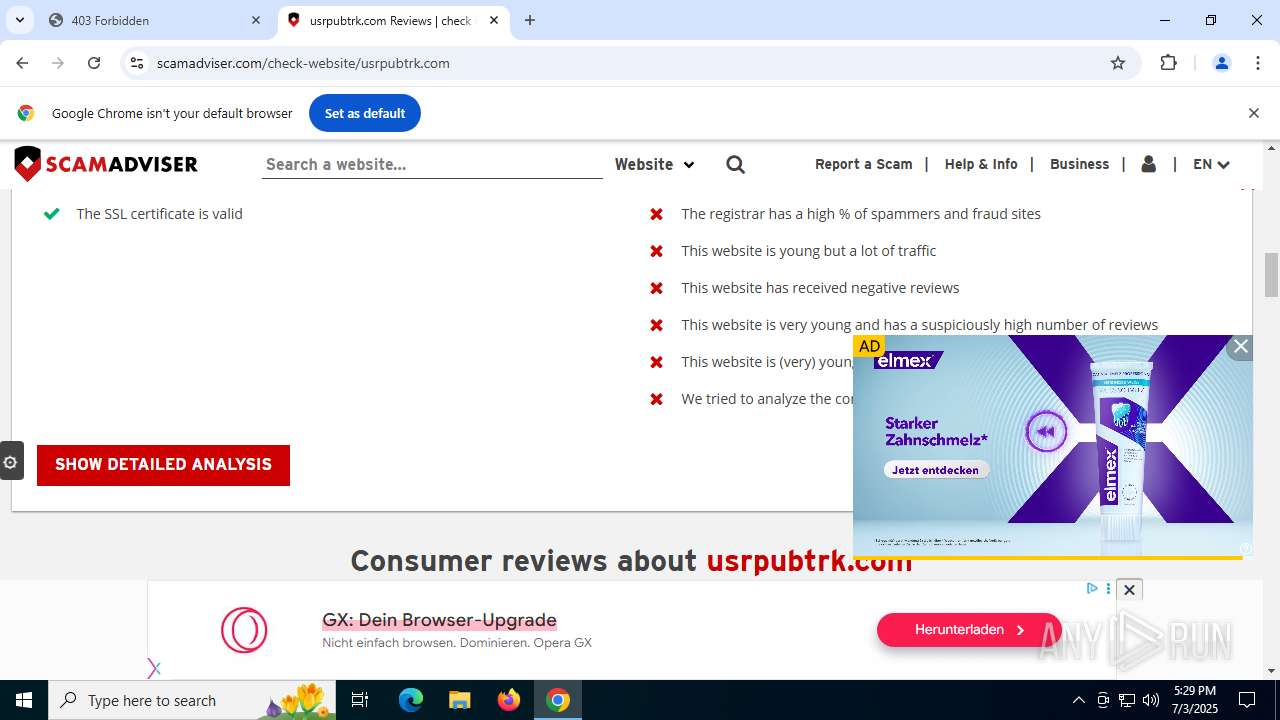Open File Explorer from taskbar
1280x720 pixels.
pyautogui.click(x=460, y=700)
